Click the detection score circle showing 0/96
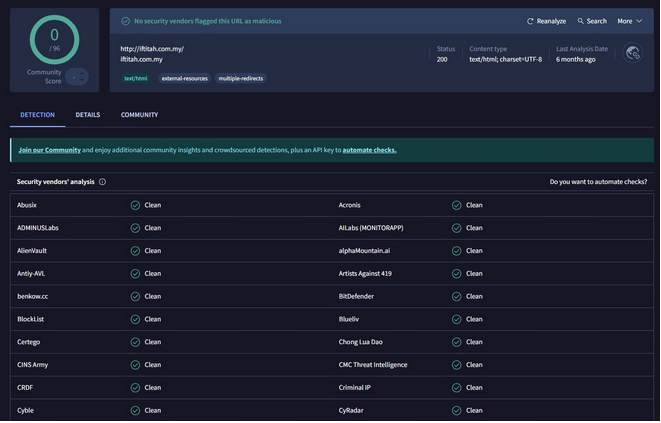Screen dimensions: 661x423 pyautogui.click(x=54, y=38)
